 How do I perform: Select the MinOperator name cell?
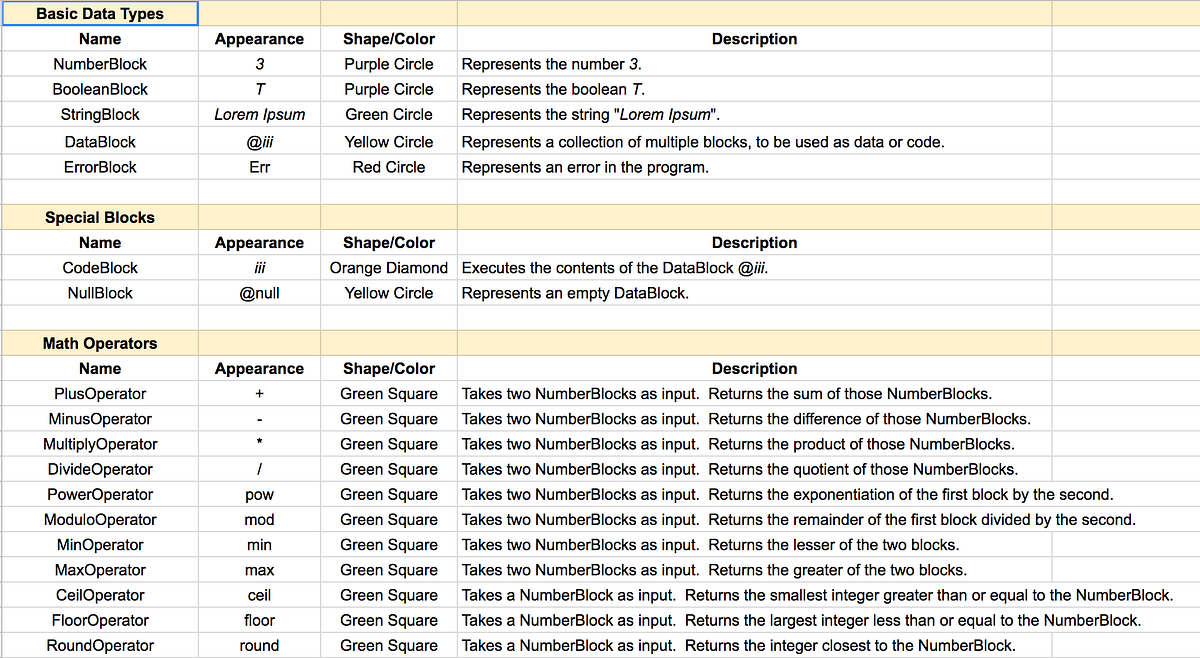(99, 544)
